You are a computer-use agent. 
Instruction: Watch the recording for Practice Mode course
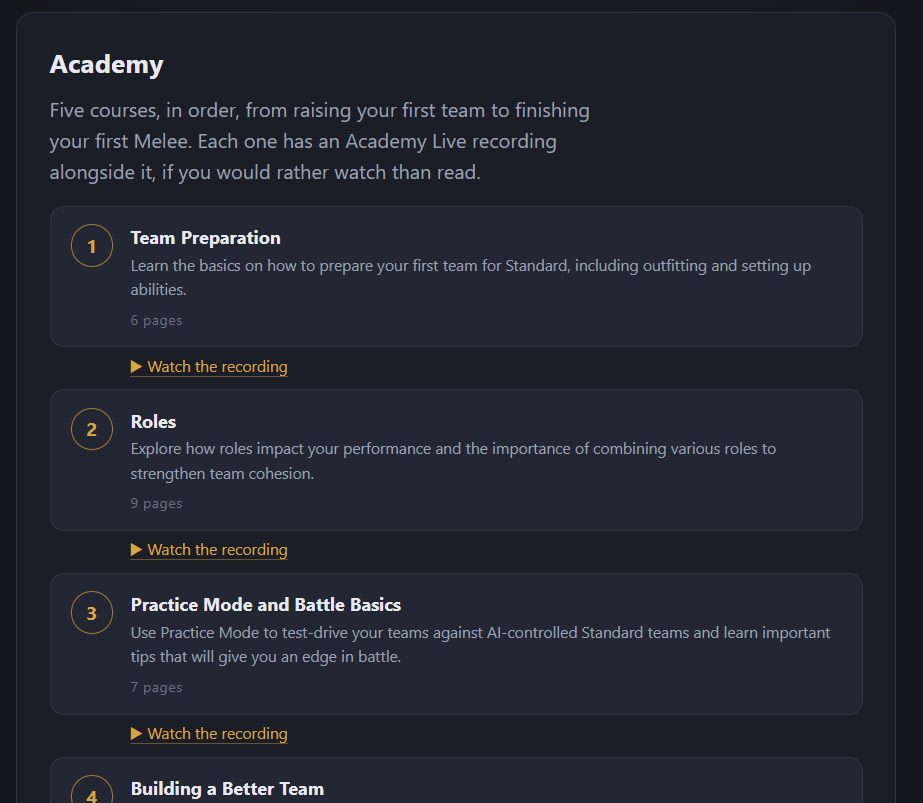click(x=209, y=734)
